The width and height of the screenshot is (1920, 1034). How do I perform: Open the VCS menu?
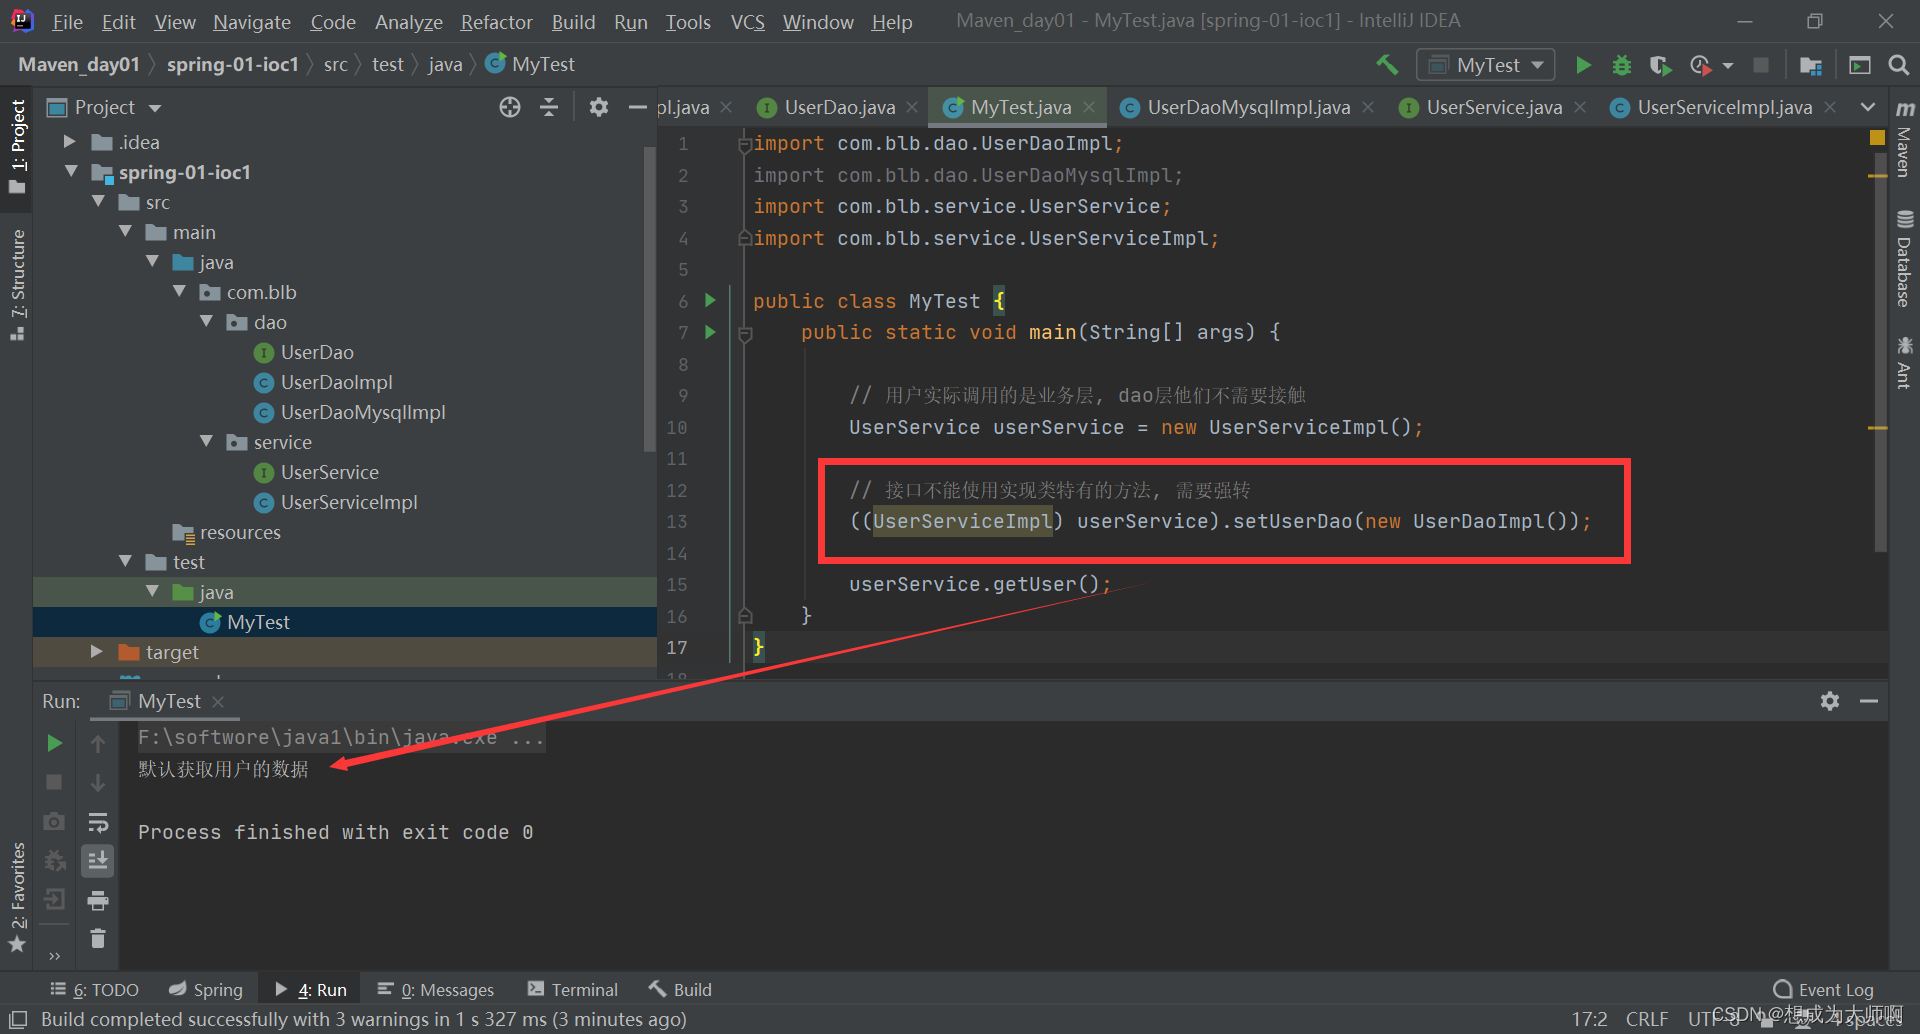[747, 22]
